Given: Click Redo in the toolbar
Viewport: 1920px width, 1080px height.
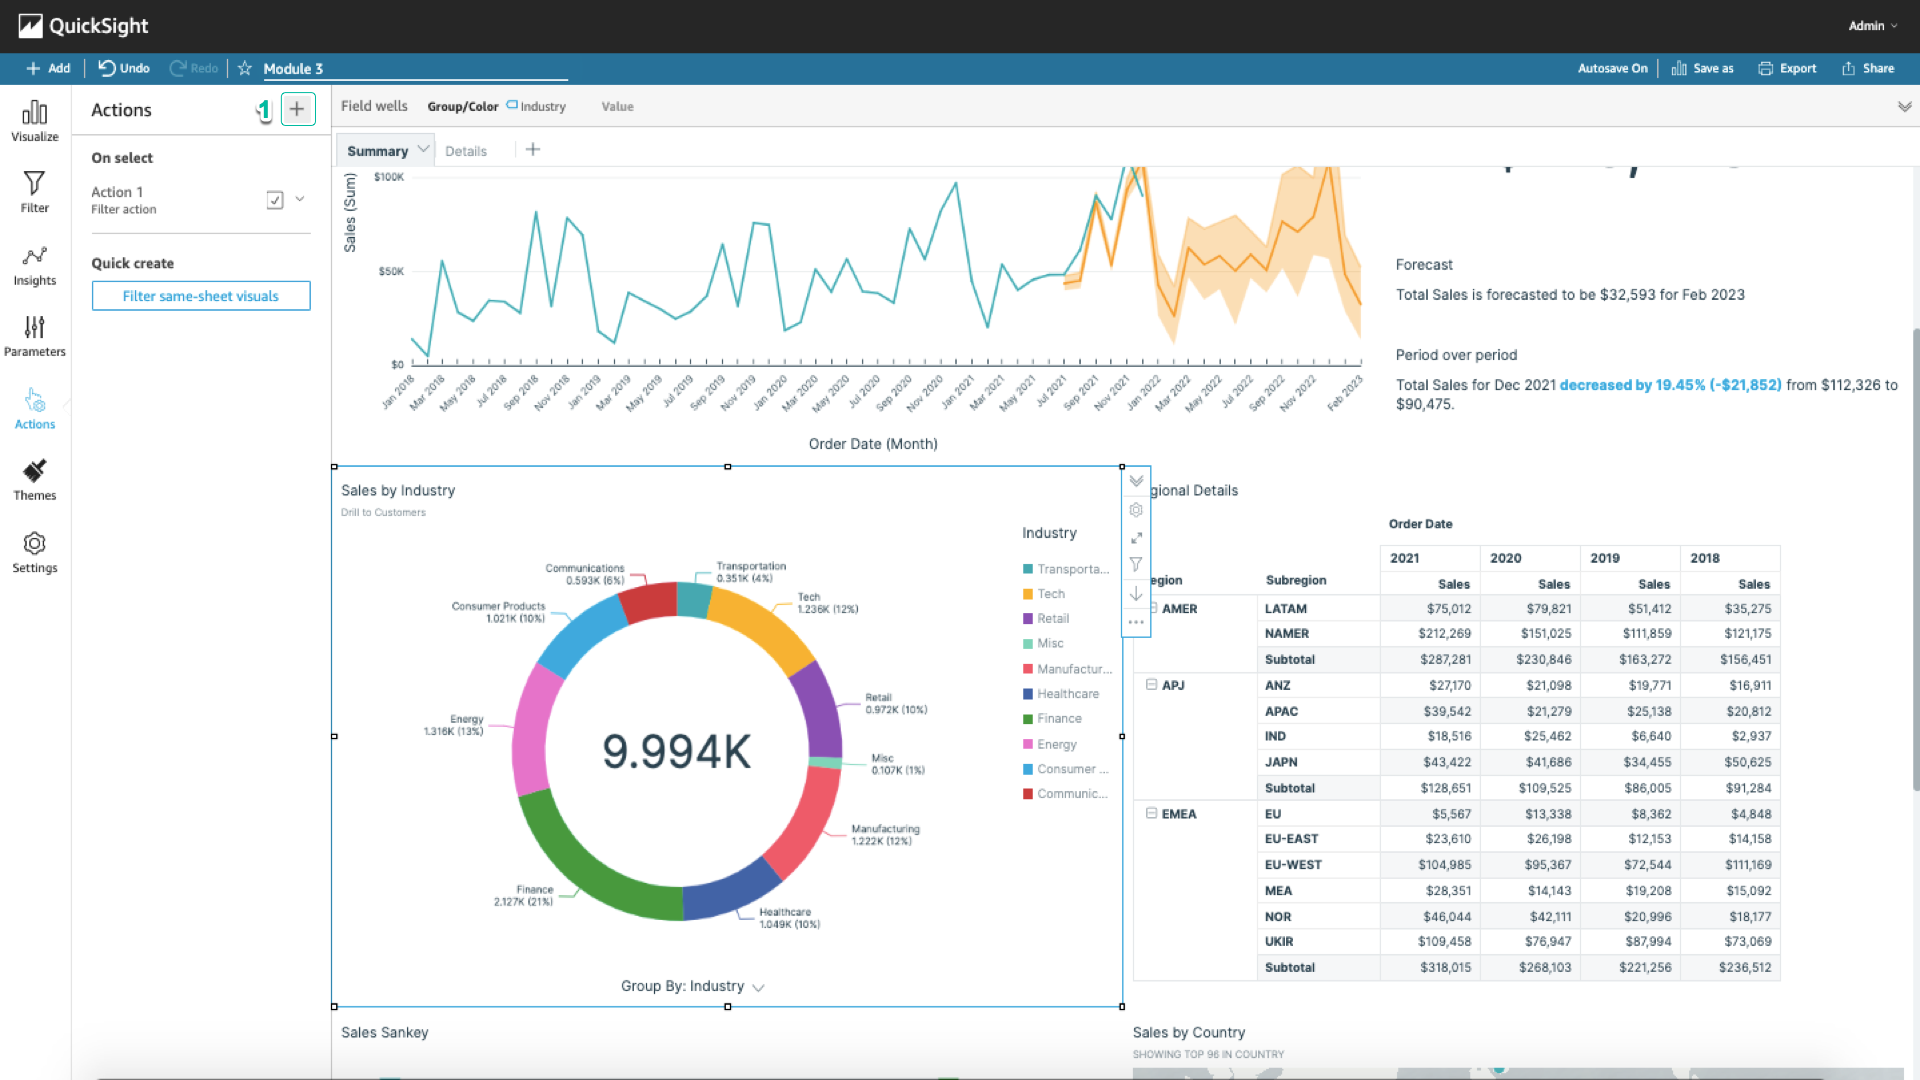Looking at the screenshot, I should point(194,68).
